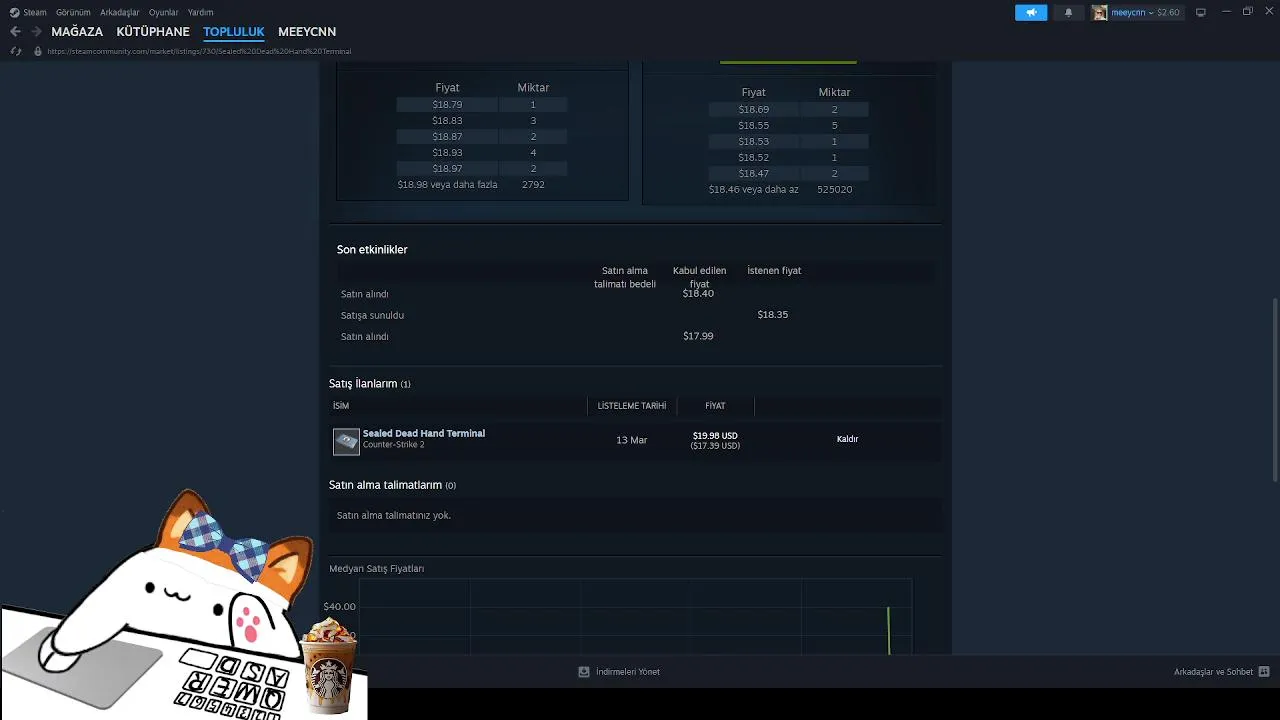The height and width of the screenshot is (720, 1280).
Task: Click Sealed Dead Hand Terminal item thumbnail
Action: point(346,441)
